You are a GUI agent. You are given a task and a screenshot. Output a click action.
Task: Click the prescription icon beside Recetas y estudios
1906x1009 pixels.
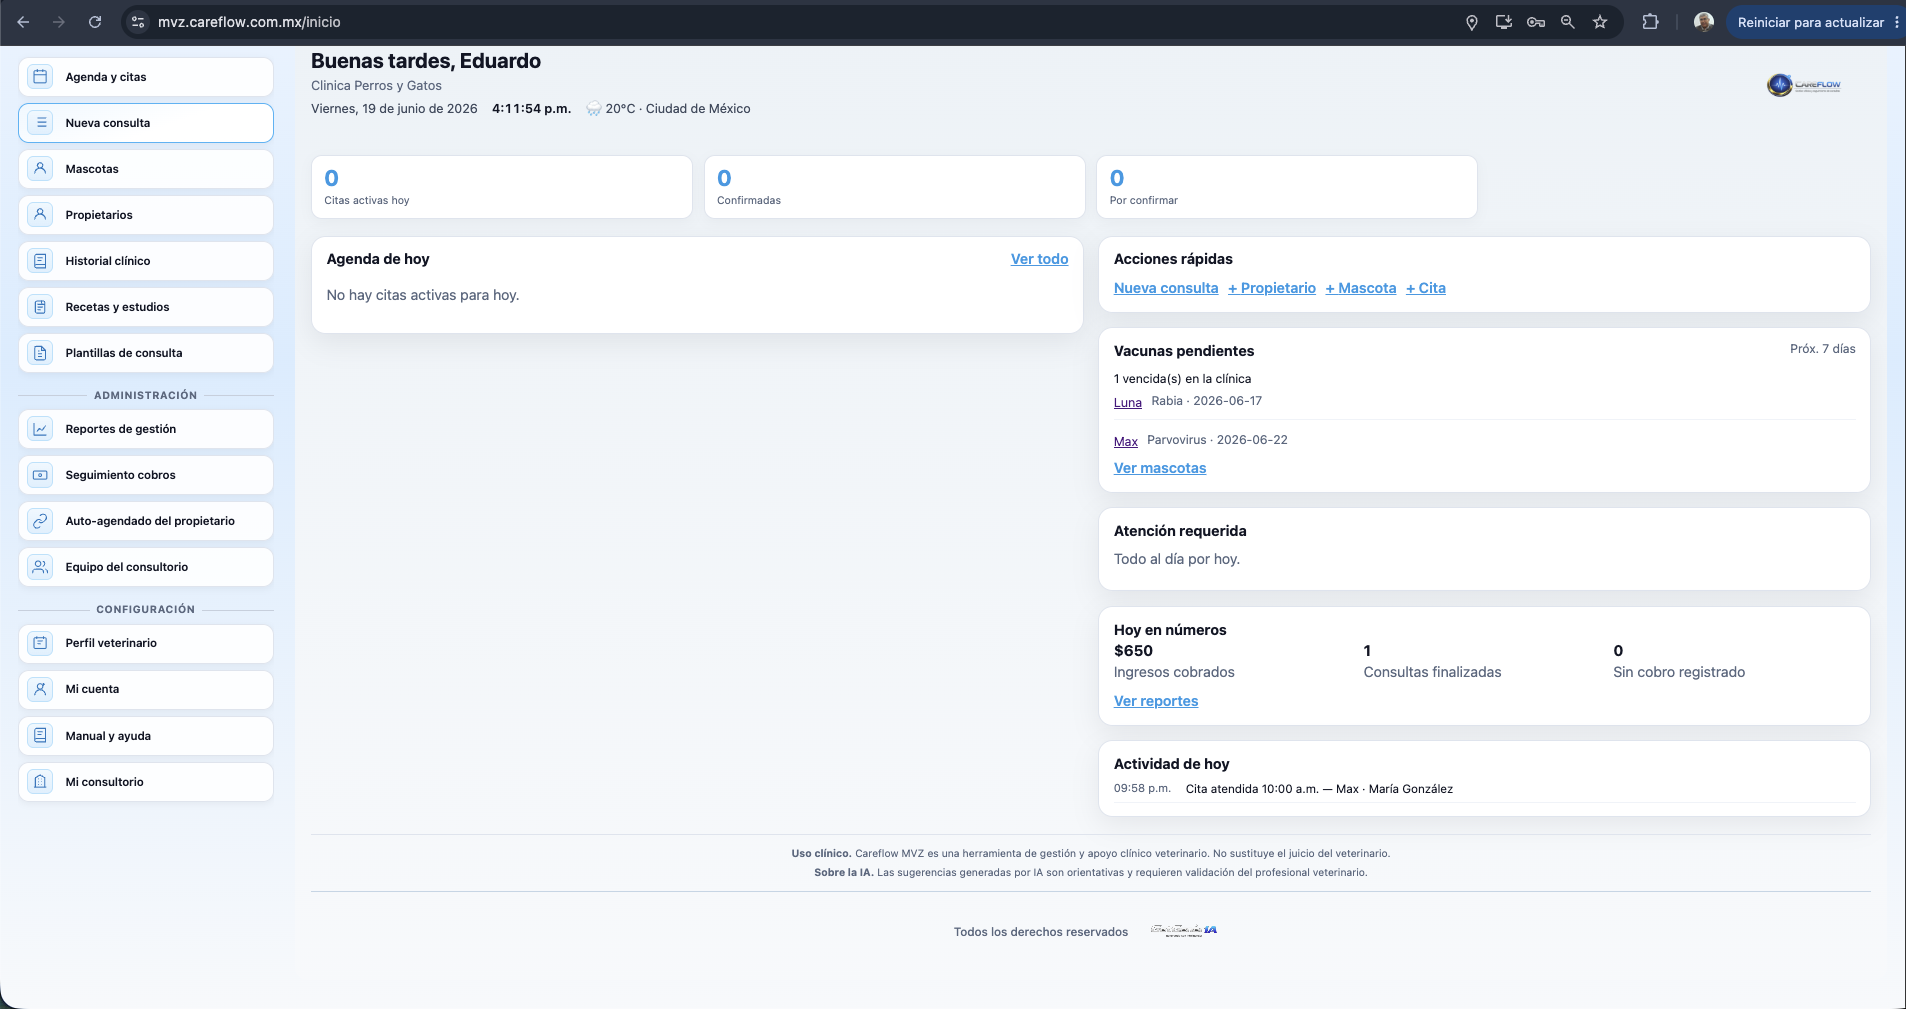[x=40, y=307]
